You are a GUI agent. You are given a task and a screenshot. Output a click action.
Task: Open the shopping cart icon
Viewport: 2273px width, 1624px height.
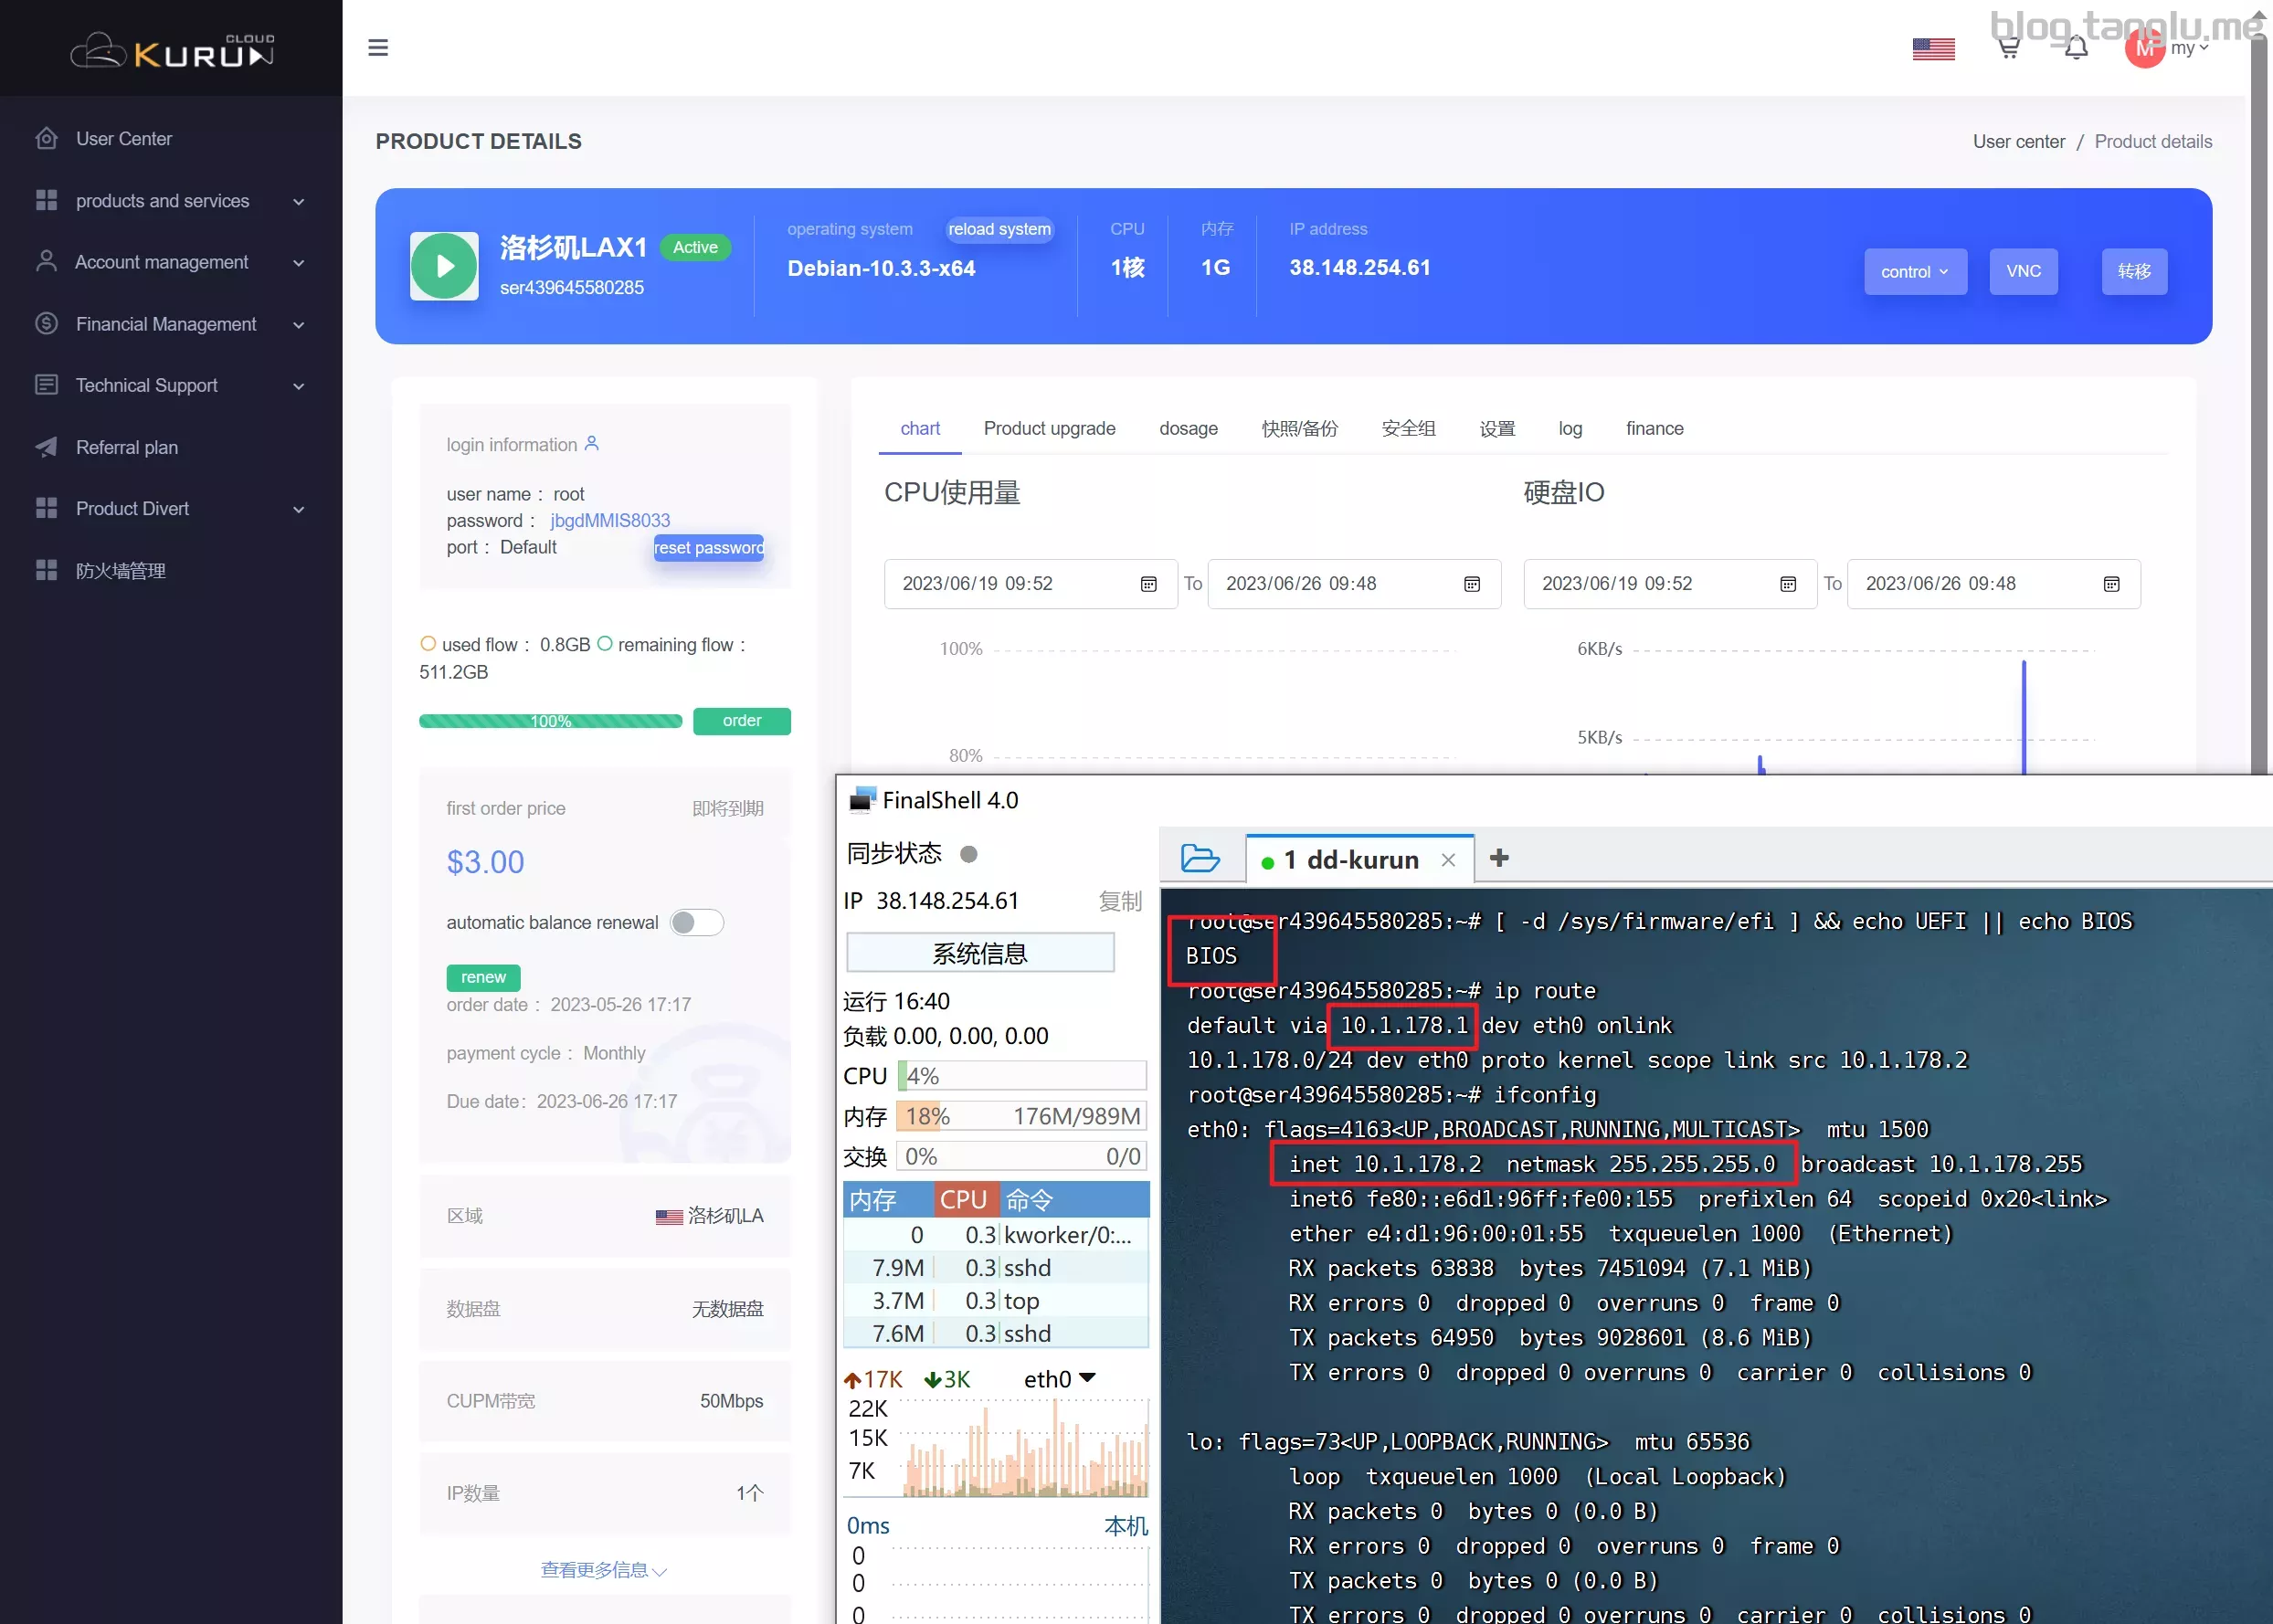click(2008, 48)
